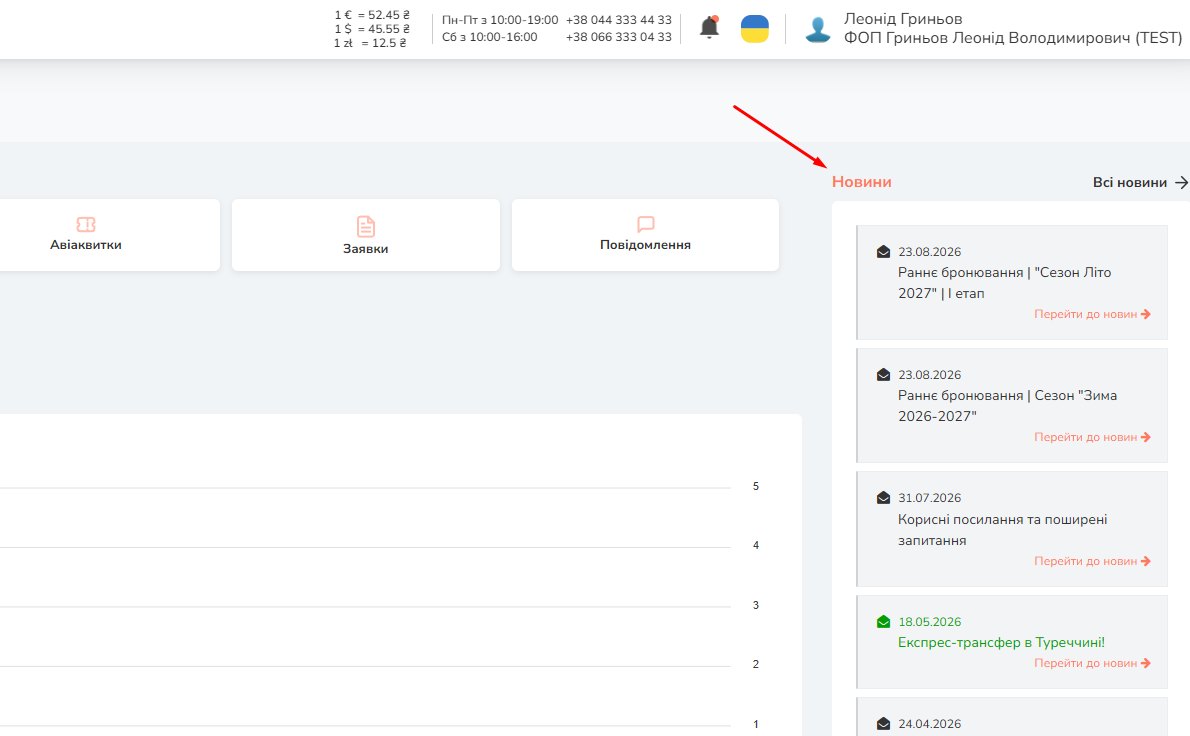This screenshot has height=736, width=1190.
Task: Click the euro exchange rate 52.45 ₴
Action: (x=372, y=14)
